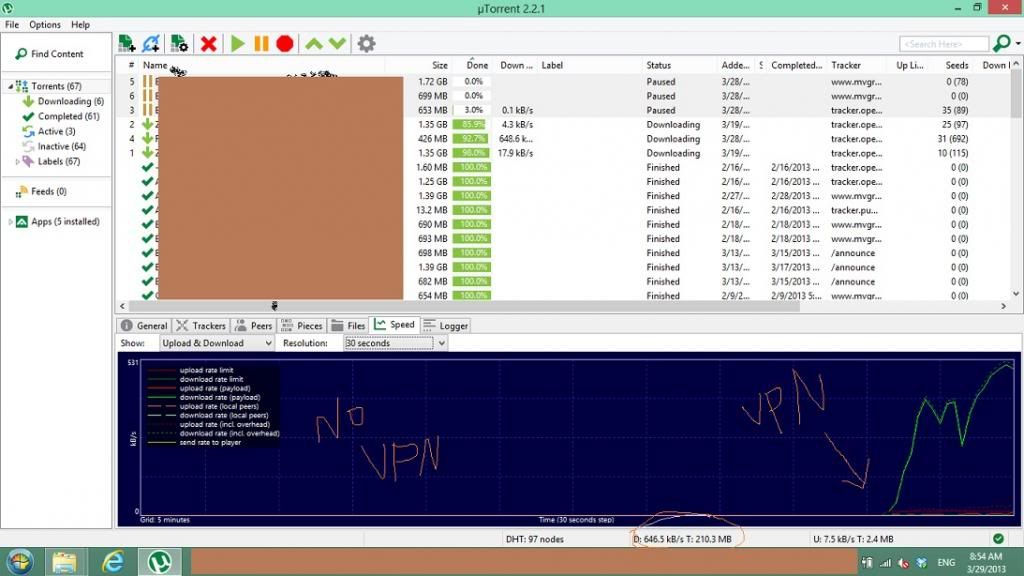Open the Options menu
The width and height of the screenshot is (1024, 576).
click(x=44, y=25)
